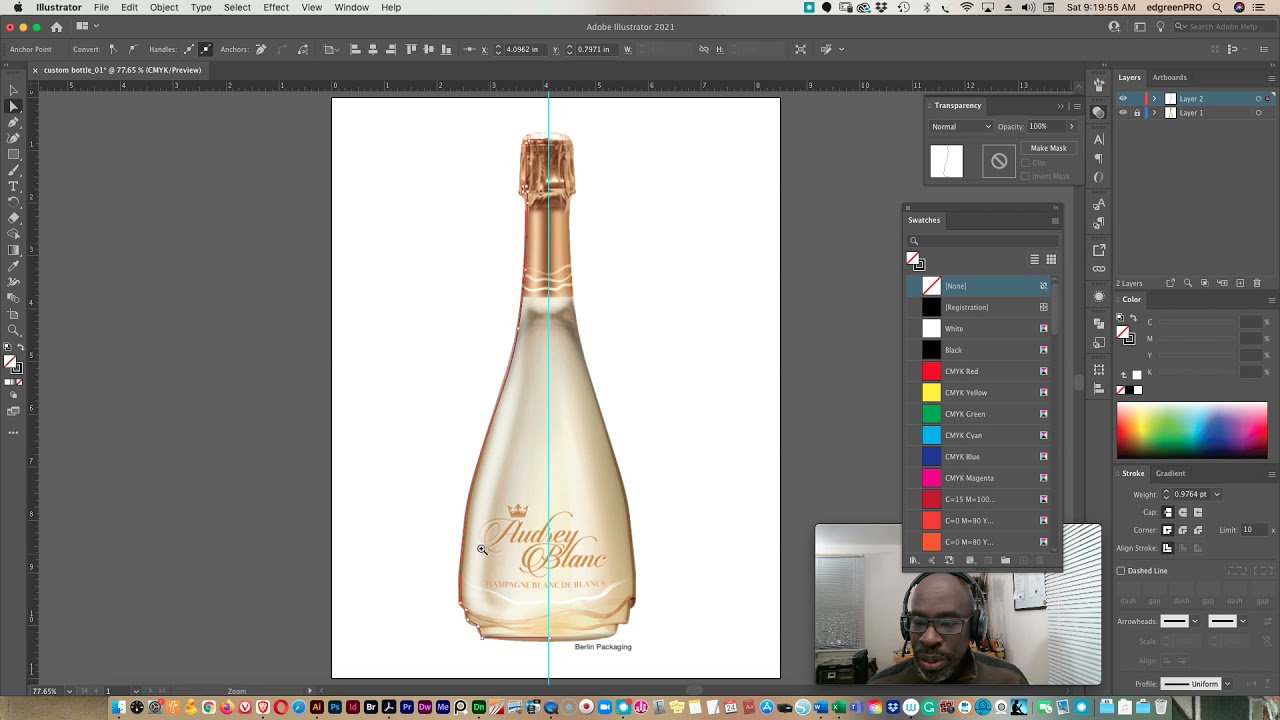Click the Swatches search field
The width and height of the screenshot is (1280, 720).
click(x=983, y=241)
